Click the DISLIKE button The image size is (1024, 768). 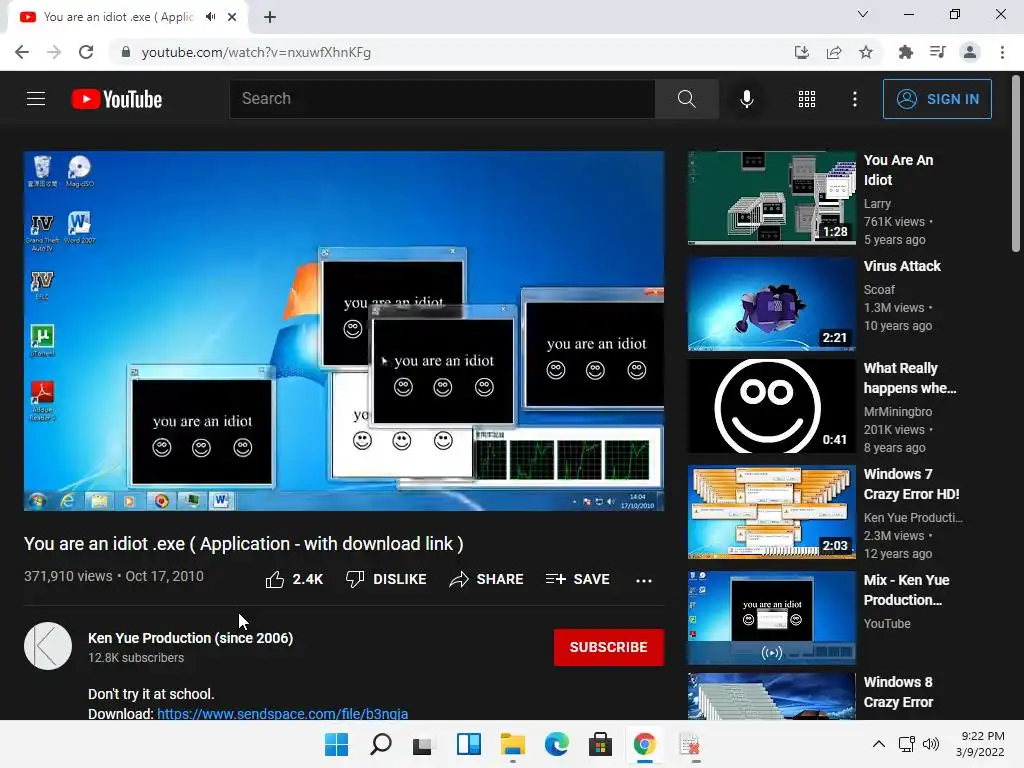386,579
